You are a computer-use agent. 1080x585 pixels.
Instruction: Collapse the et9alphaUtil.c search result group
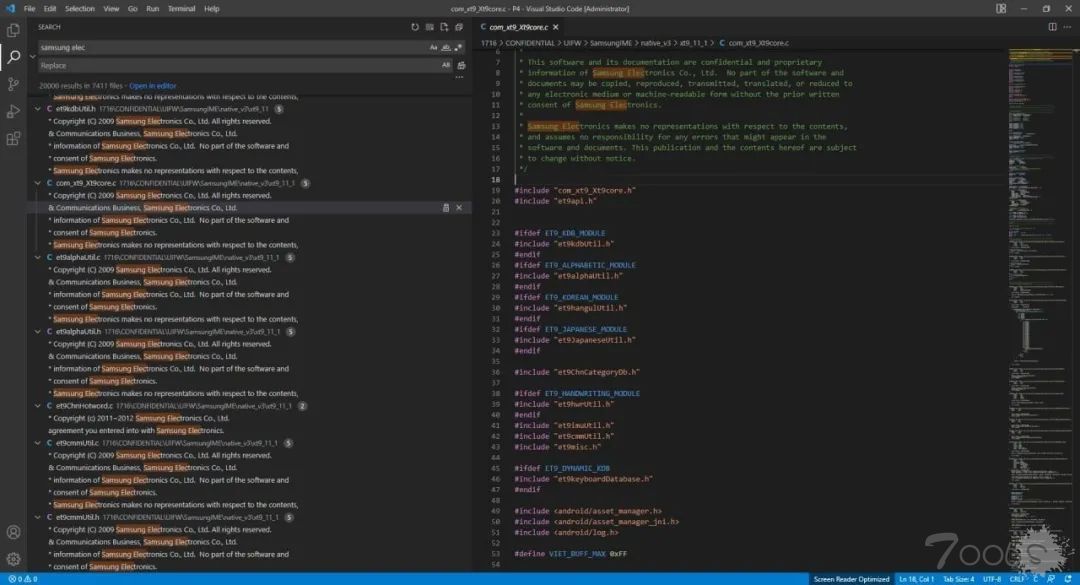(38, 257)
